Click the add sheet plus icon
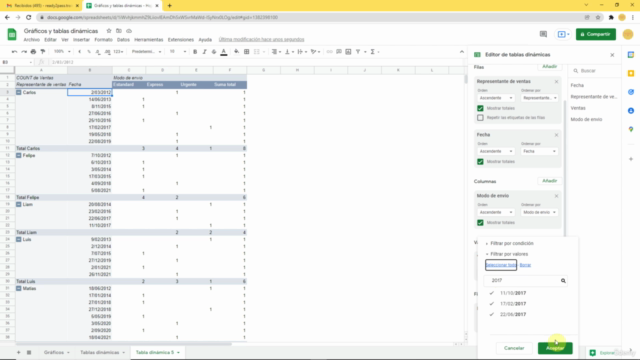This screenshot has height=360, width=640. click(18, 352)
